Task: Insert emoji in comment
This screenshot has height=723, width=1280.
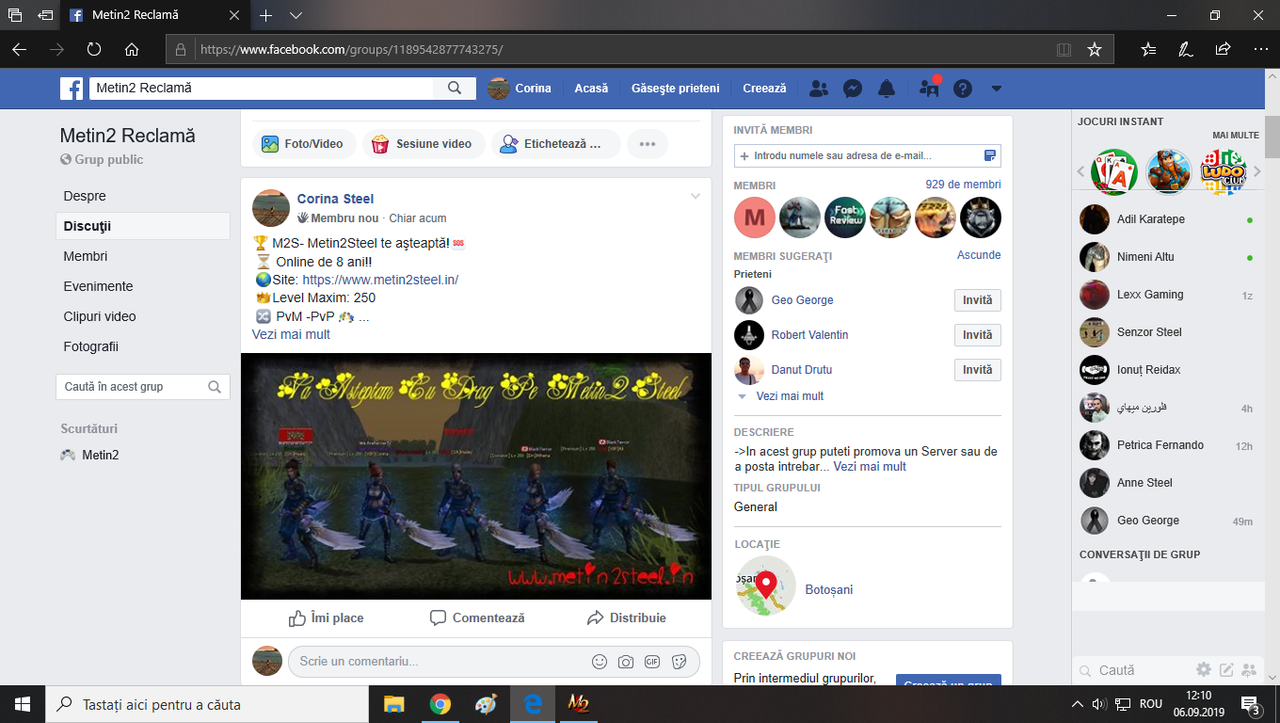Action: [600, 661]
